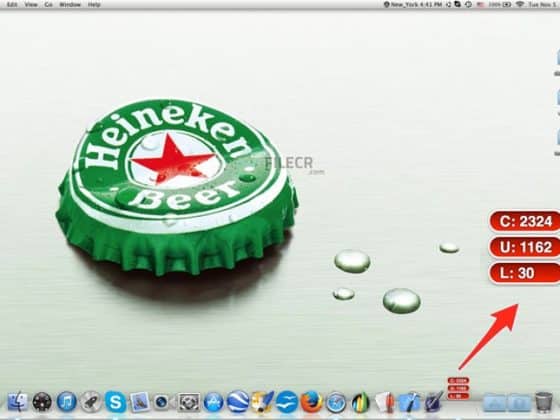Click the small camera lens Dock icon
Viewport: 560px width, 420px height.
point(161,402)
